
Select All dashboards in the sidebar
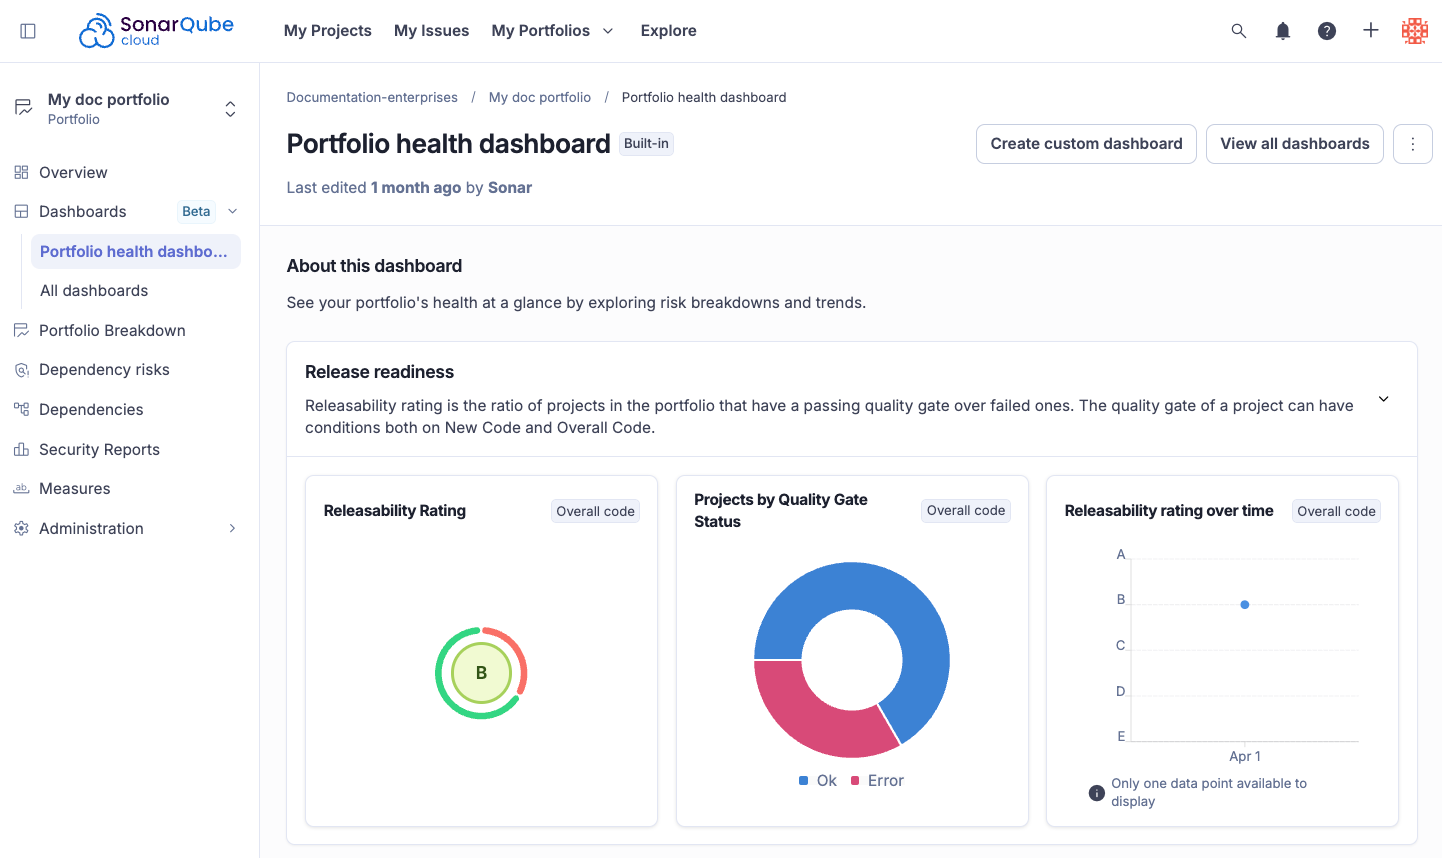point(94,290)
